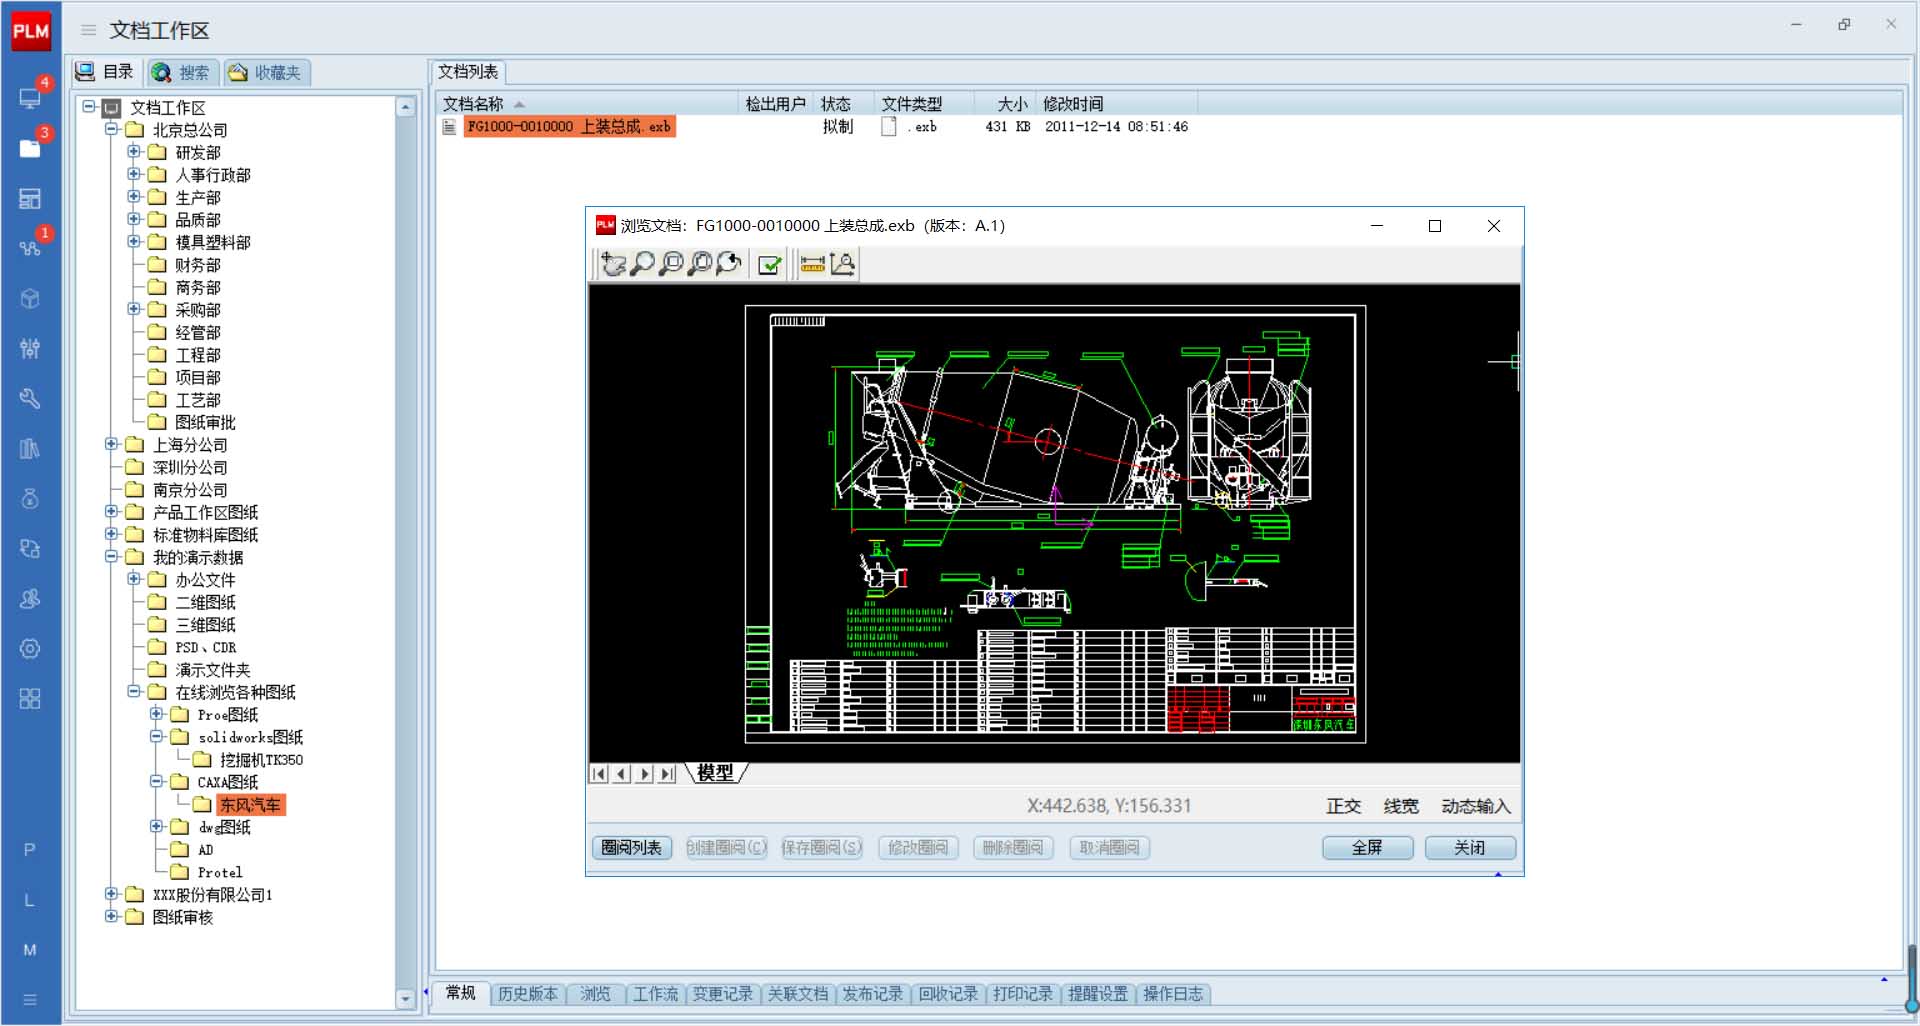Click the 圈阅列表 button
This screenshot has width=1920, height=1026.
click(631, 848)
